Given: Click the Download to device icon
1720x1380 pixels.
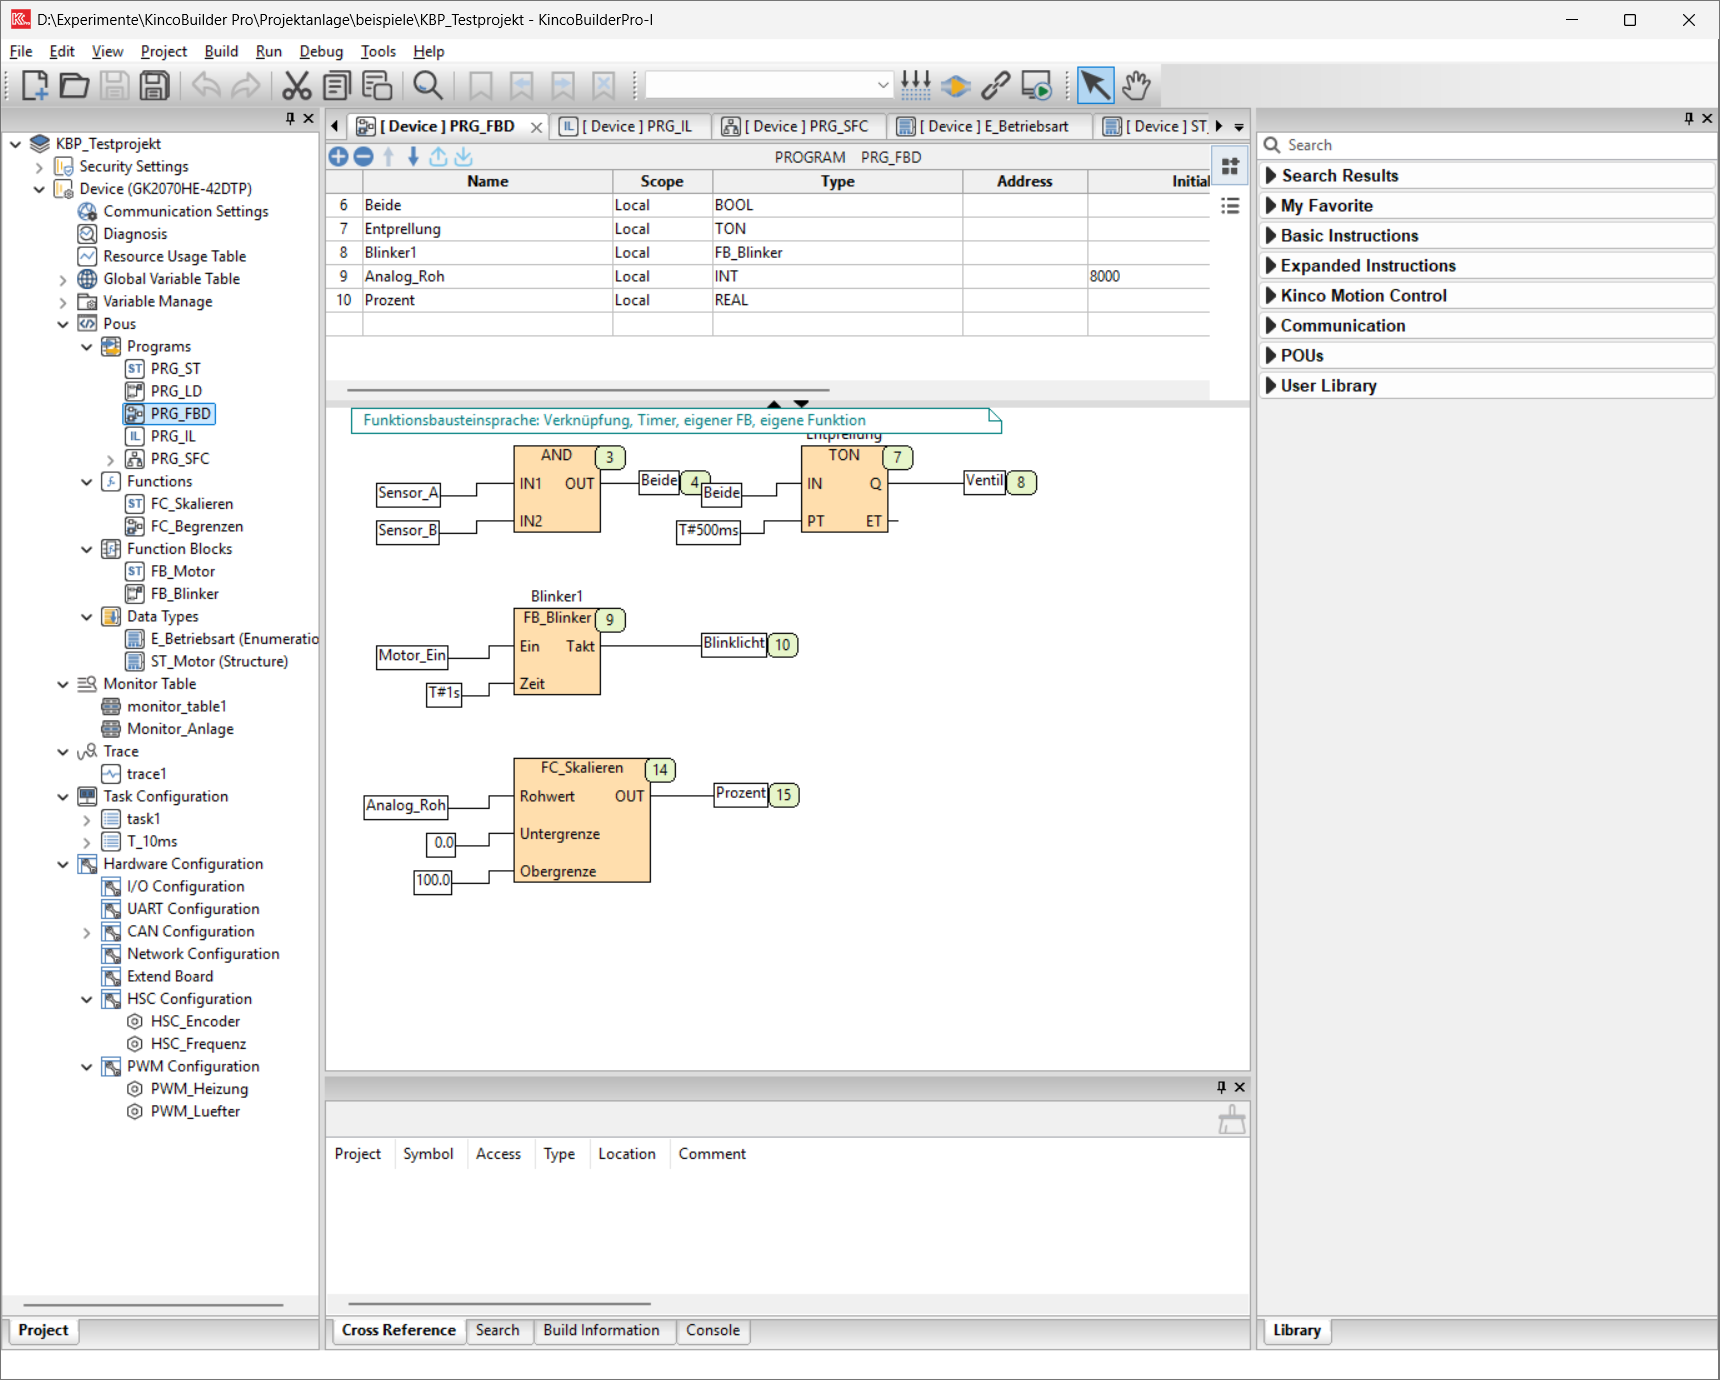Looking at the screenshot, I should pos(956,86).
